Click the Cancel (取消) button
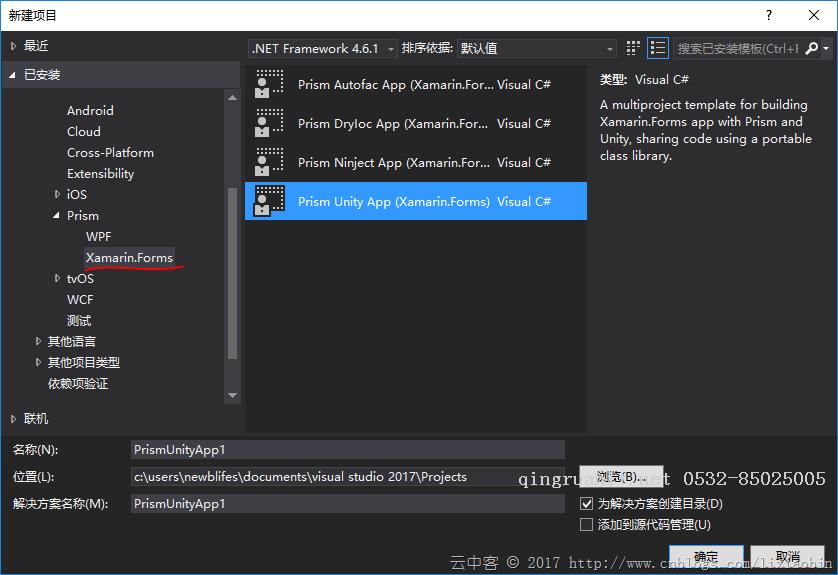Viewport: 838px width, 575px height. point(788,557)
